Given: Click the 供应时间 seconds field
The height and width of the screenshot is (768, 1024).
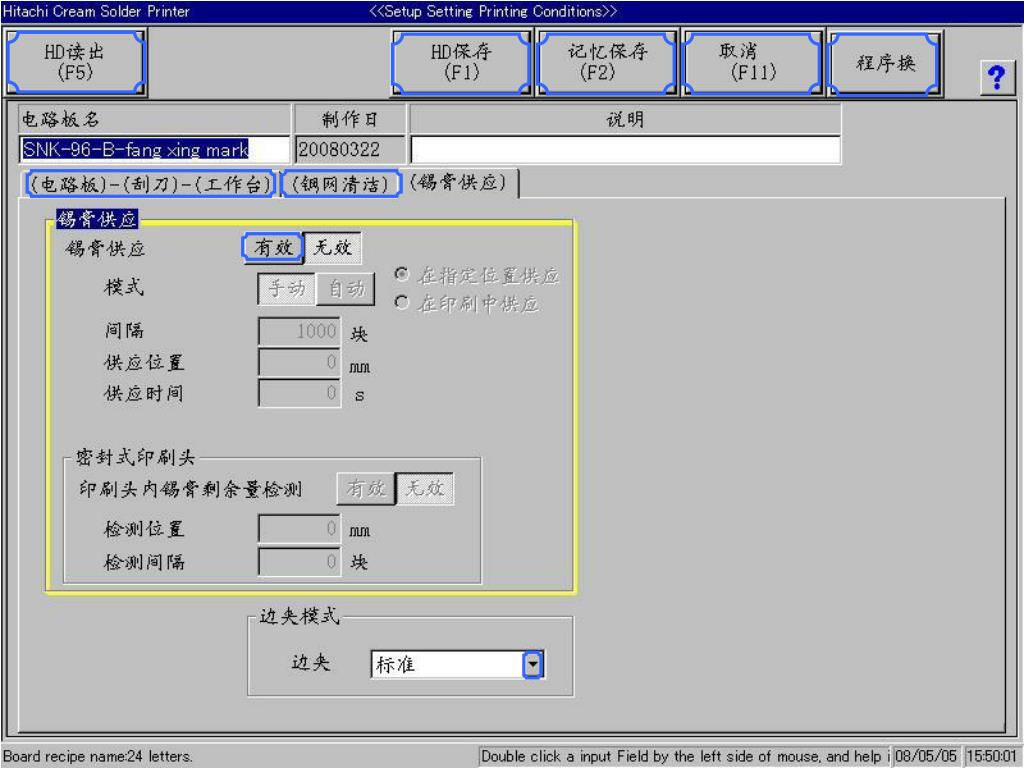Looking at the screenshot, I should click(299, 393).
